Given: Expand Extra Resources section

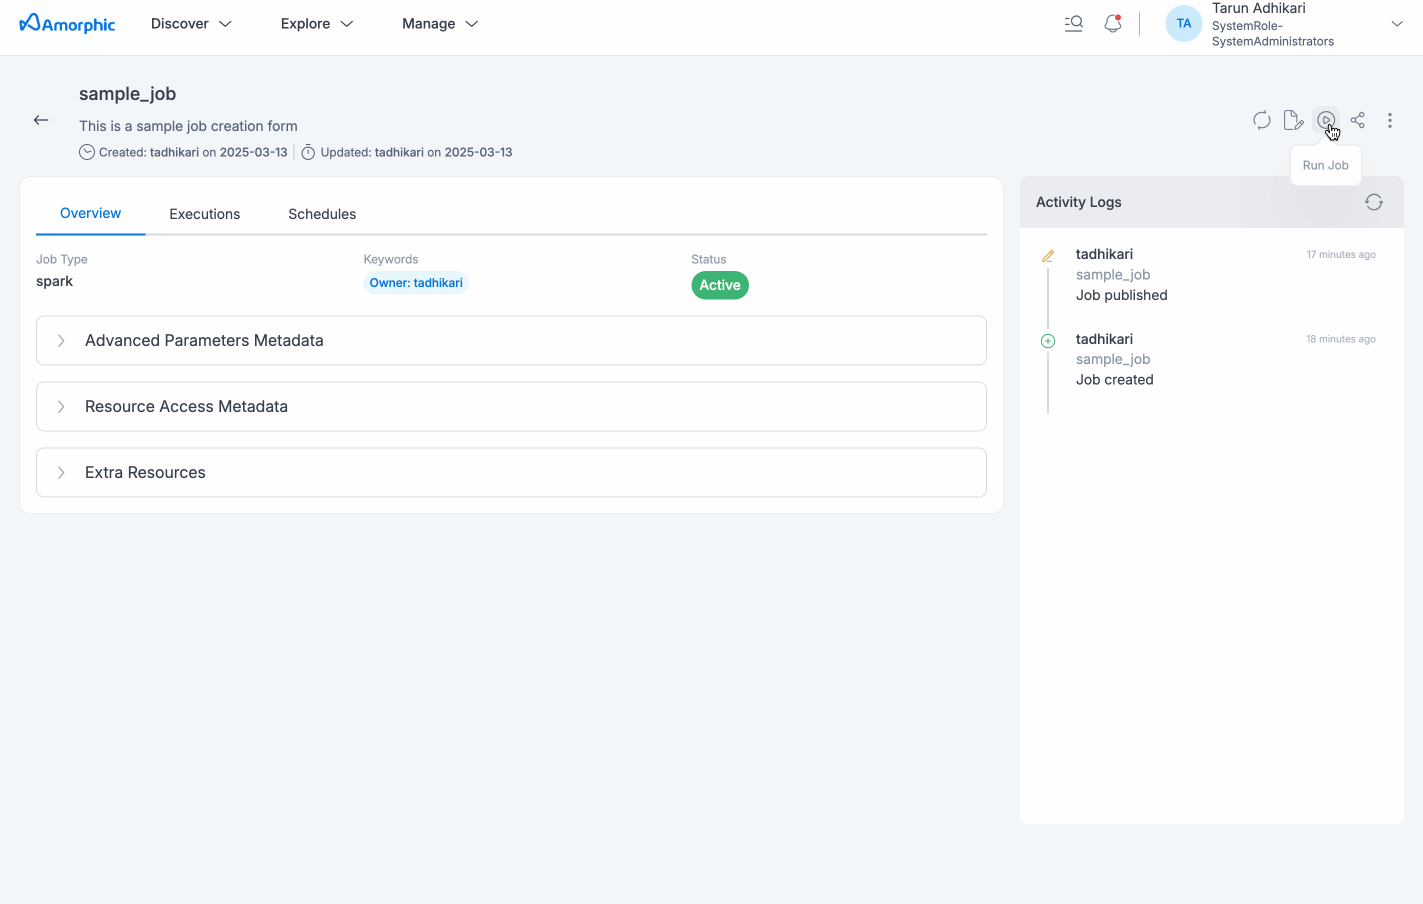Looking at the screenshot, I should (511, 473).
